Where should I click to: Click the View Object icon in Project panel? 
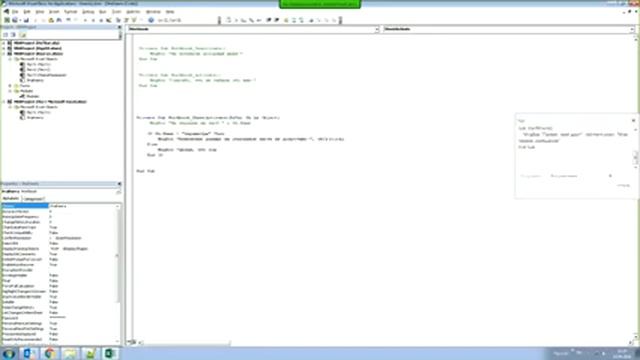point(13,35)
